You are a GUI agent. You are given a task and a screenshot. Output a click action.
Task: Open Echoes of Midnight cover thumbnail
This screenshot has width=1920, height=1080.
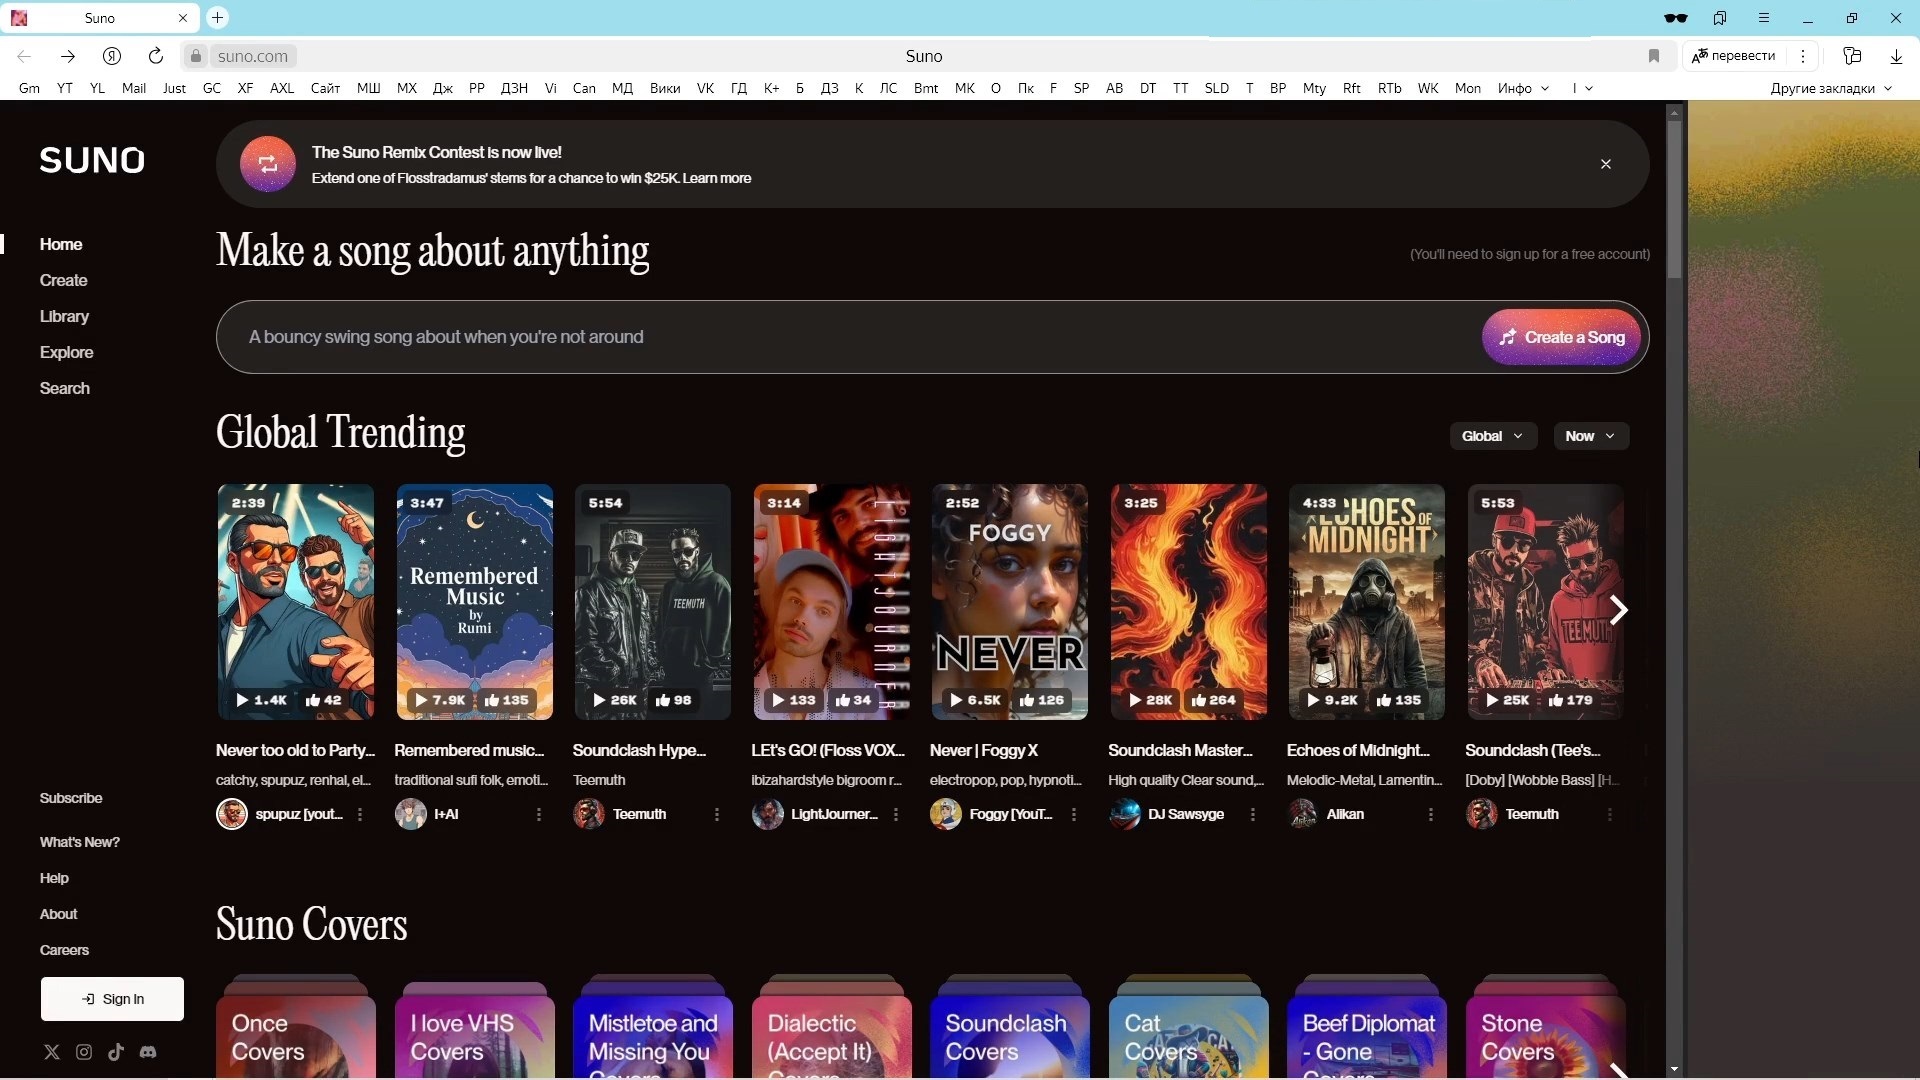coord(1366,602)
